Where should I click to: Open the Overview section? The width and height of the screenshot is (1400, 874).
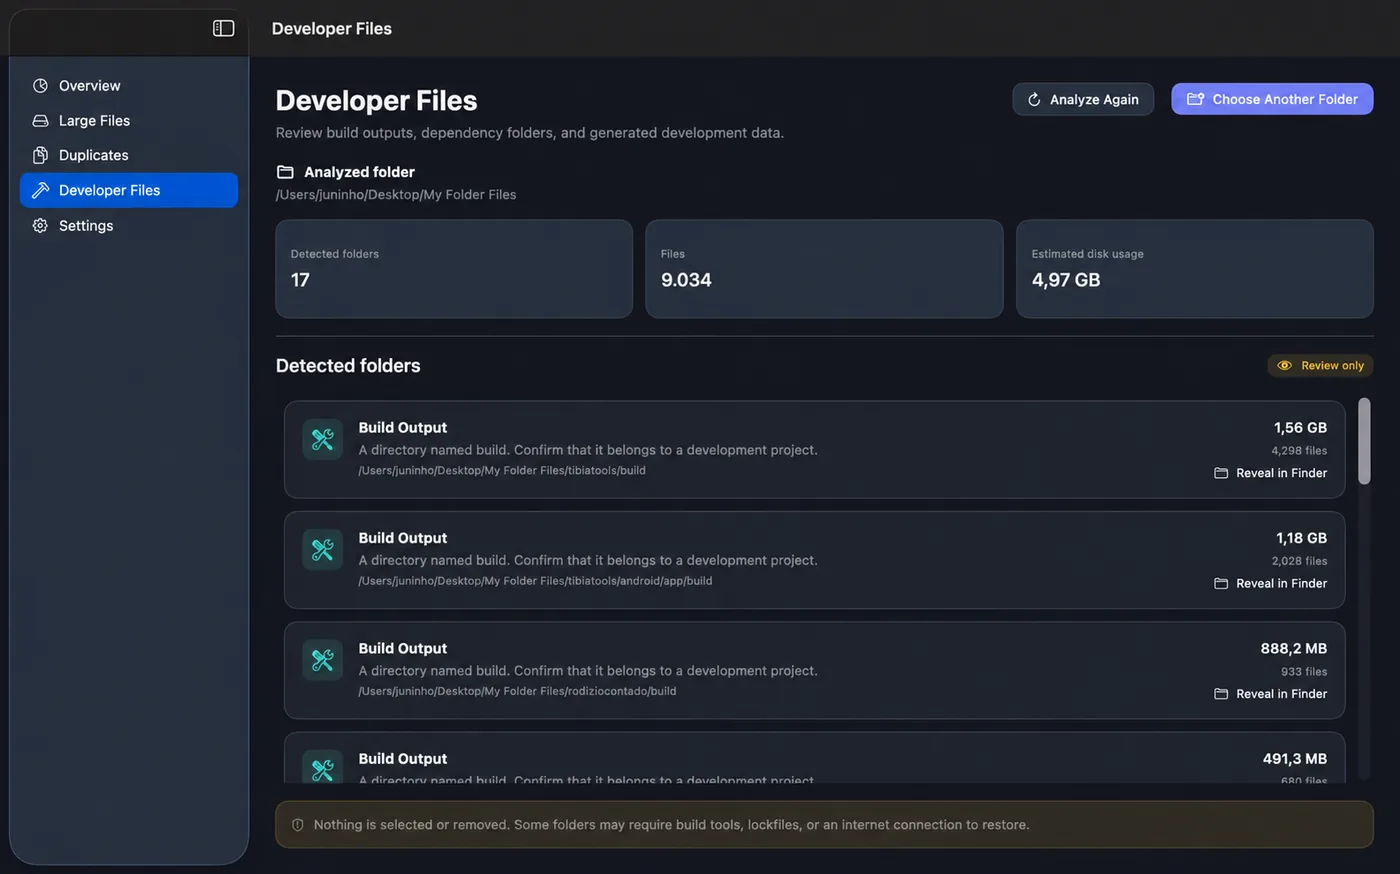click(129, 86)
